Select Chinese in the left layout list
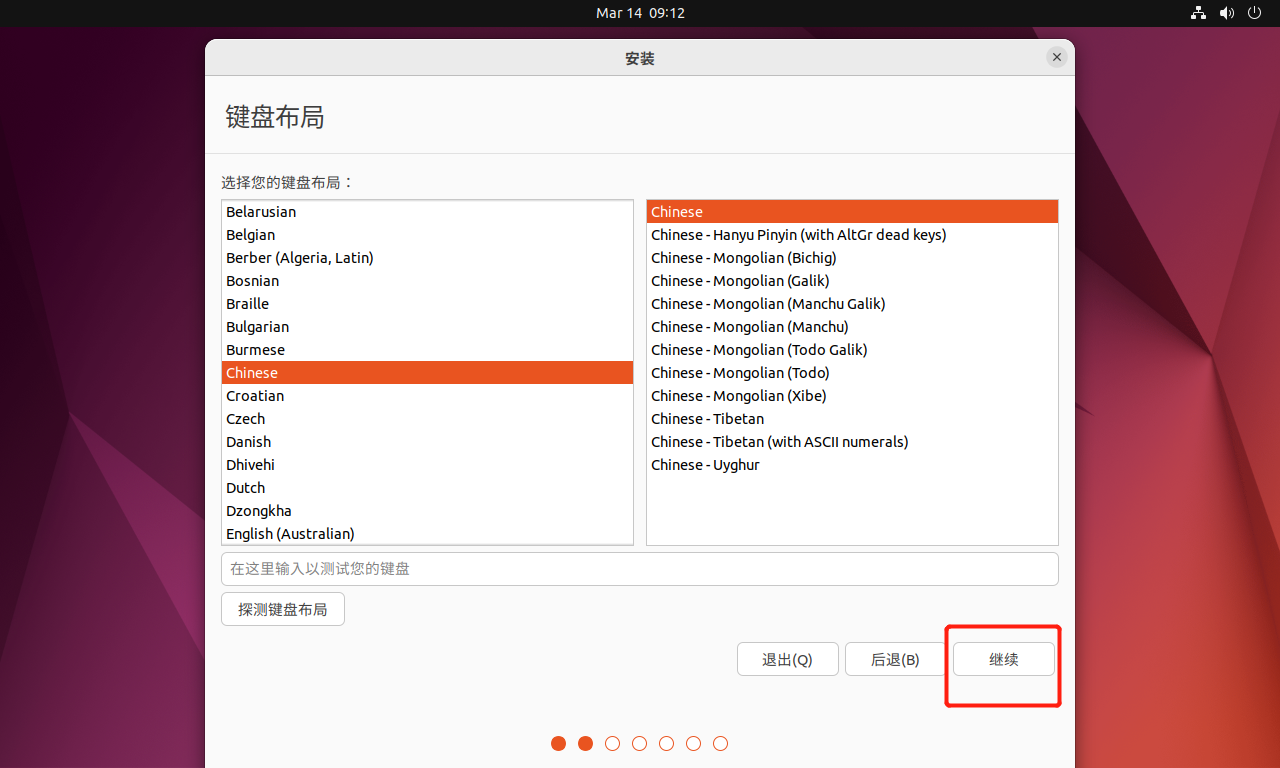The width and height of the screenshot is (1280, 768). click(x=427, y=373)
